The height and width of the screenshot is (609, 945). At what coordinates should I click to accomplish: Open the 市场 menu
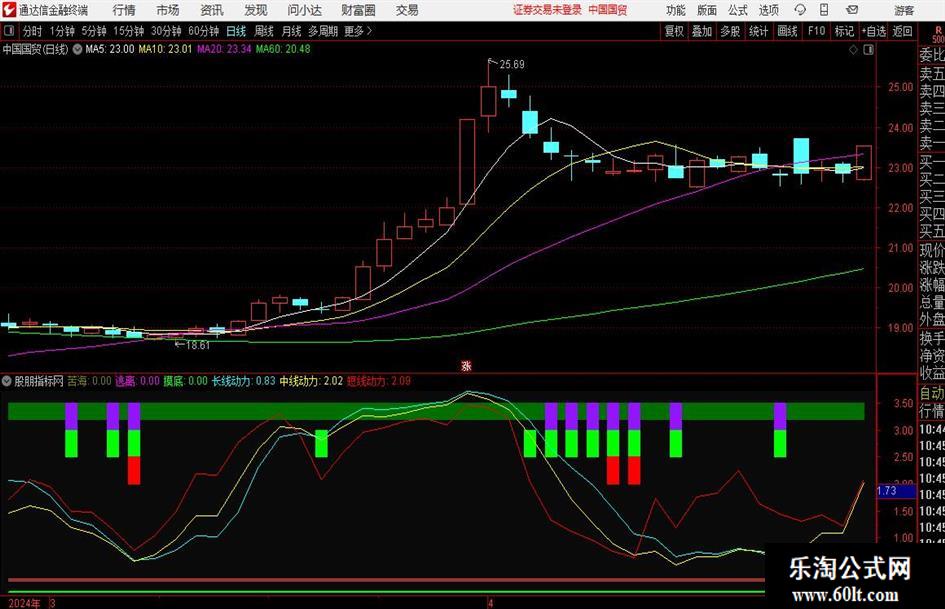click(x=168, y=10)
